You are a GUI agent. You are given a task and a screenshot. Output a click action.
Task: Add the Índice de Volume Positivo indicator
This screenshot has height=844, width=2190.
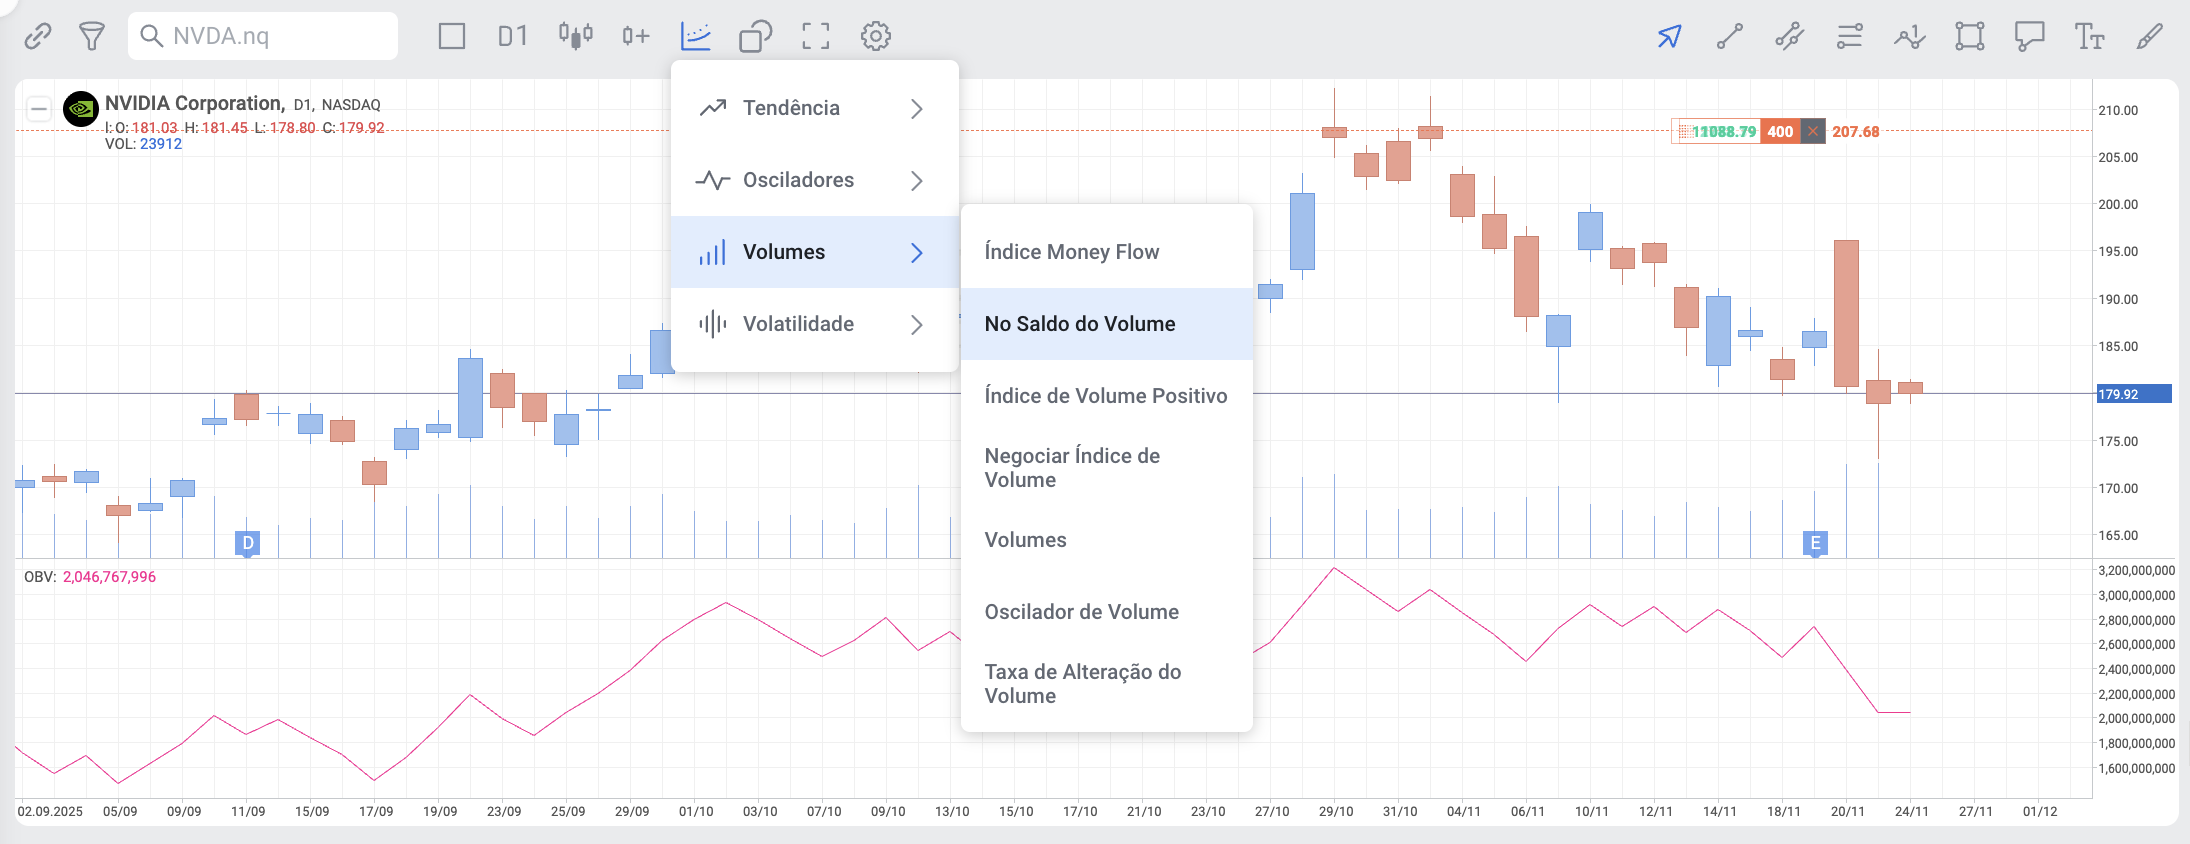(x=1107, y=396)
